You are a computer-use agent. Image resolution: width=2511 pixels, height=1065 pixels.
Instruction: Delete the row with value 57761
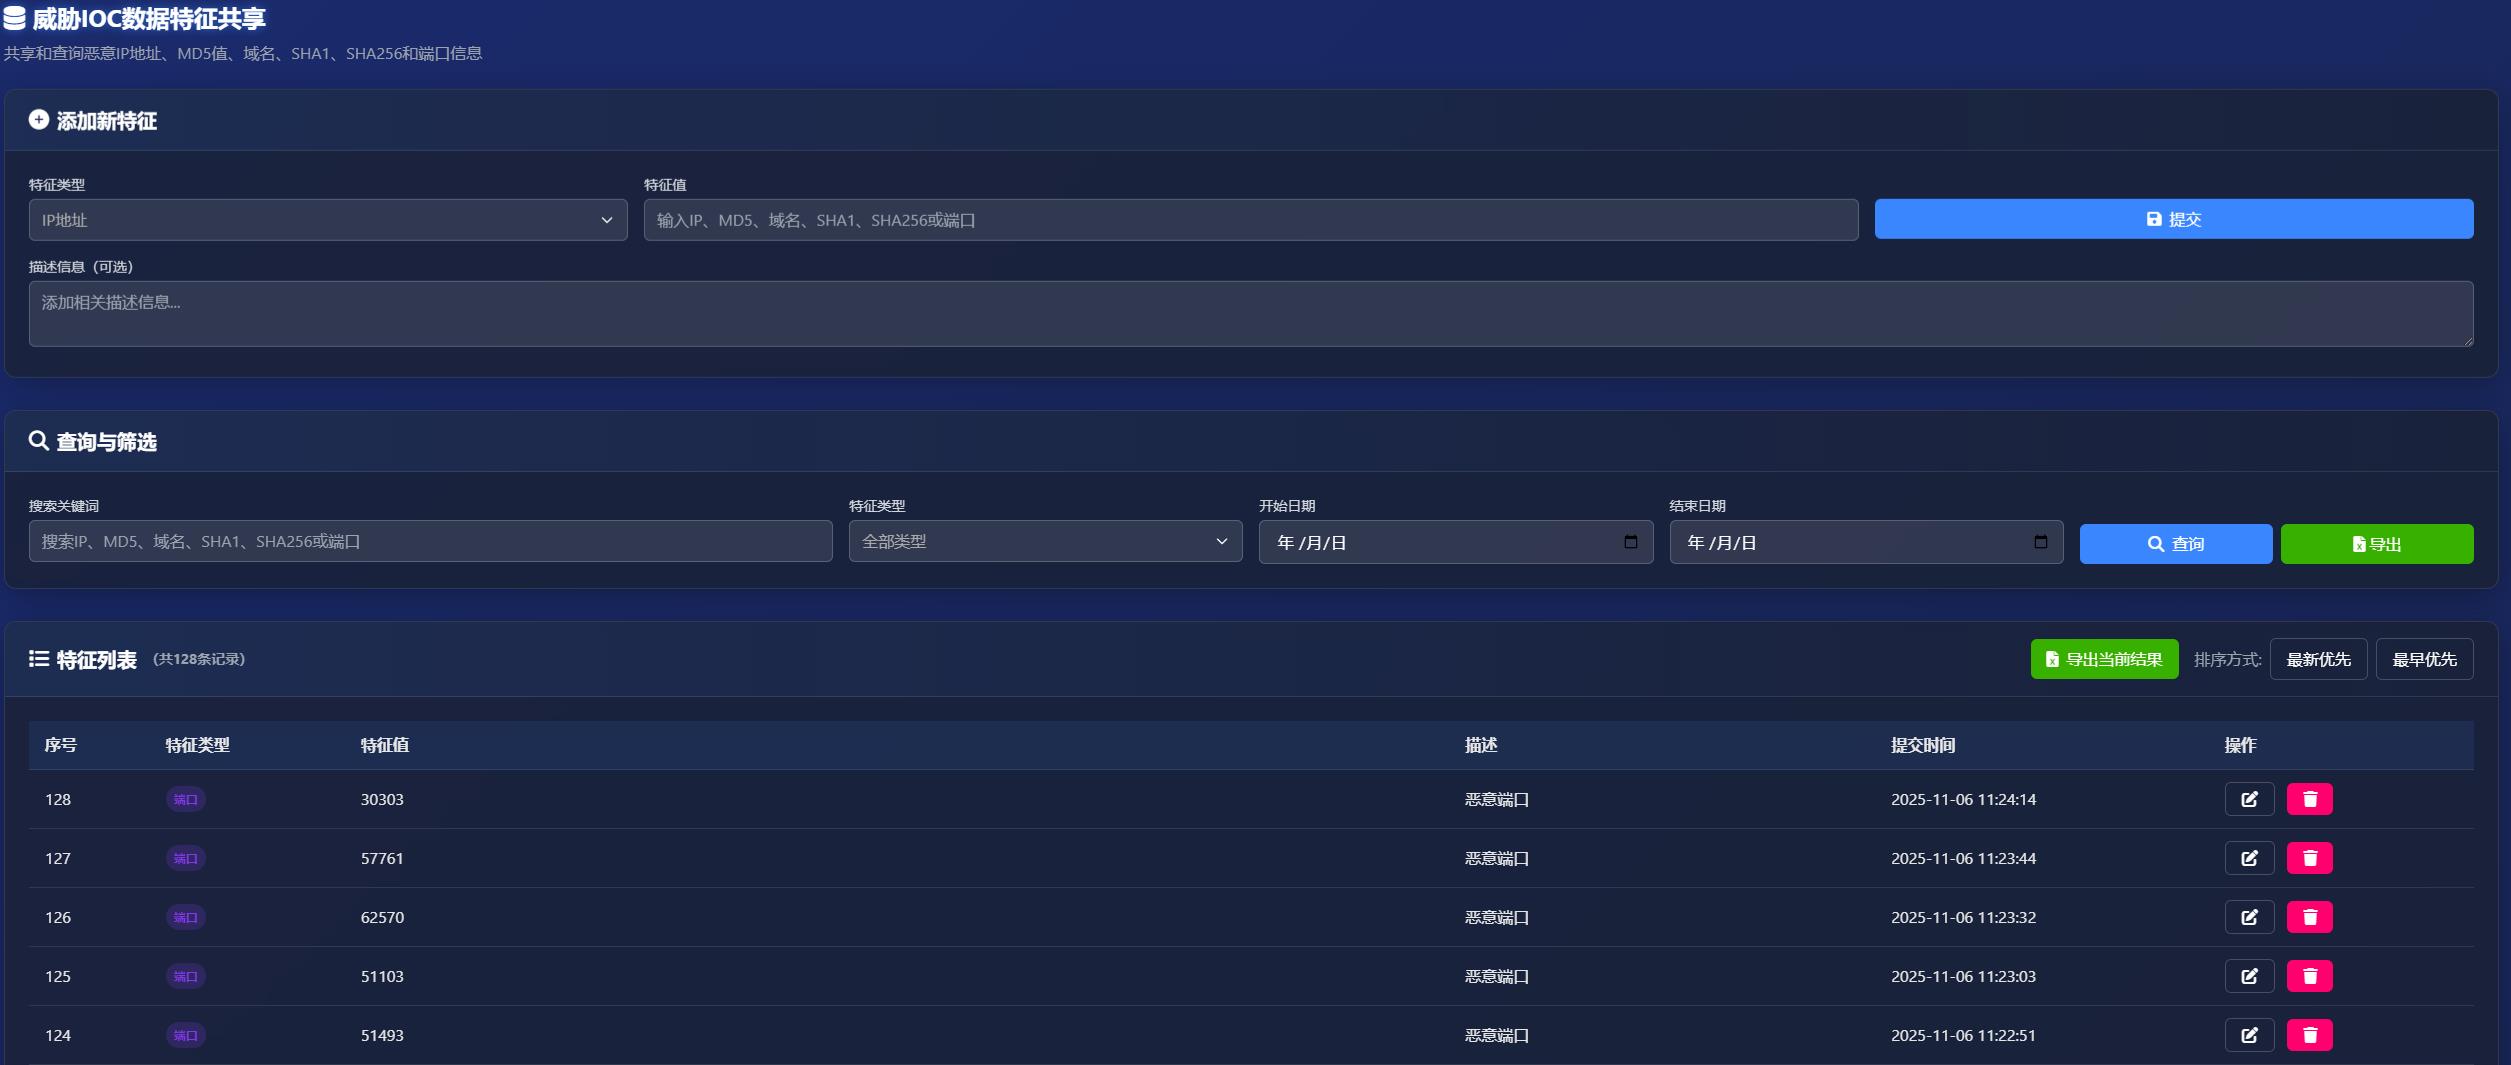(2309, 858)
